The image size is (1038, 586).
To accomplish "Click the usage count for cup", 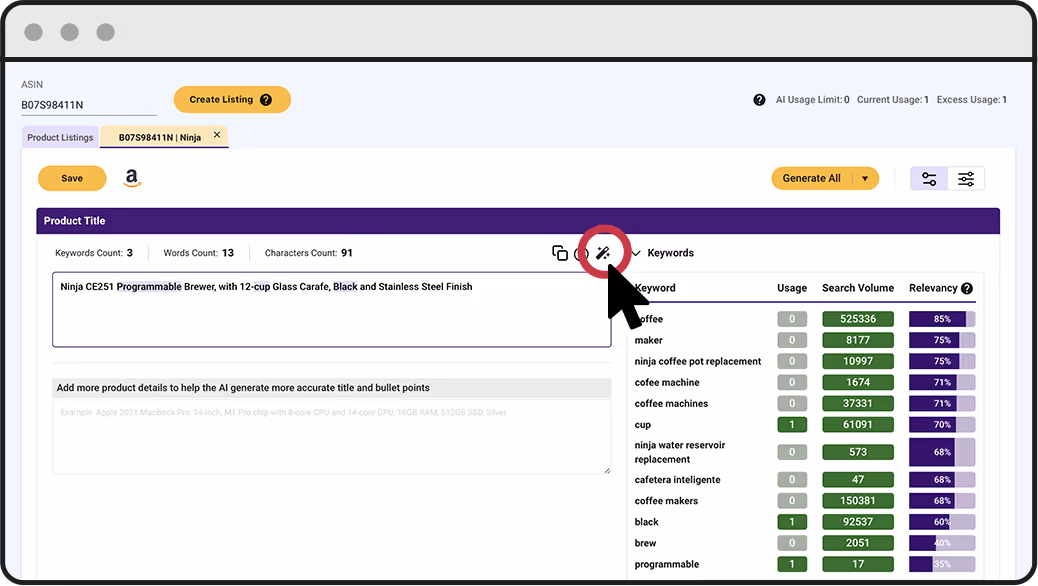I will tap(792, 424).
